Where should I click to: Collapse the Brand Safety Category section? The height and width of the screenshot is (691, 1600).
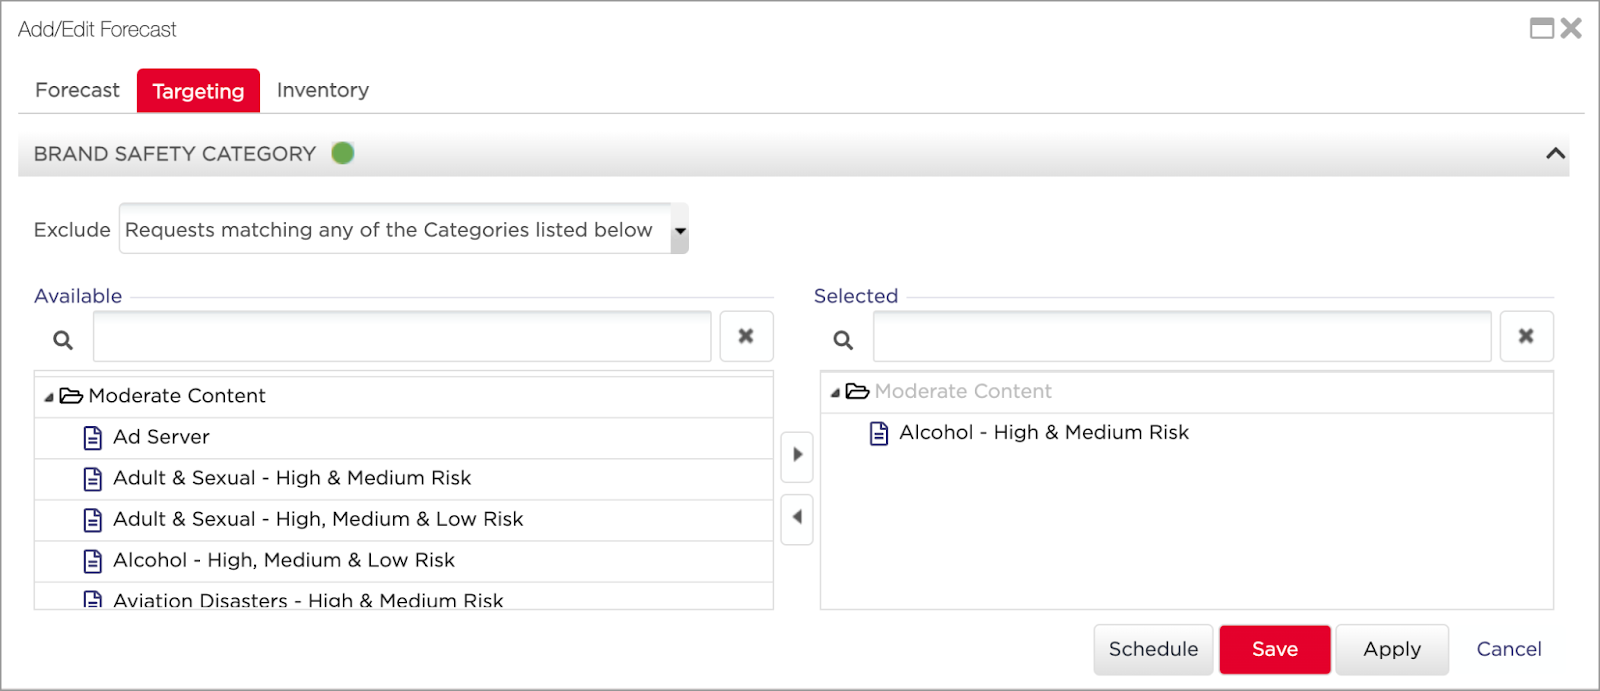point(1555,154)
